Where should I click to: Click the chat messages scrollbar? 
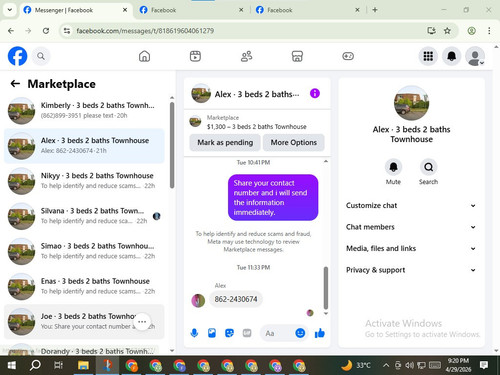(x=326, y=288)
